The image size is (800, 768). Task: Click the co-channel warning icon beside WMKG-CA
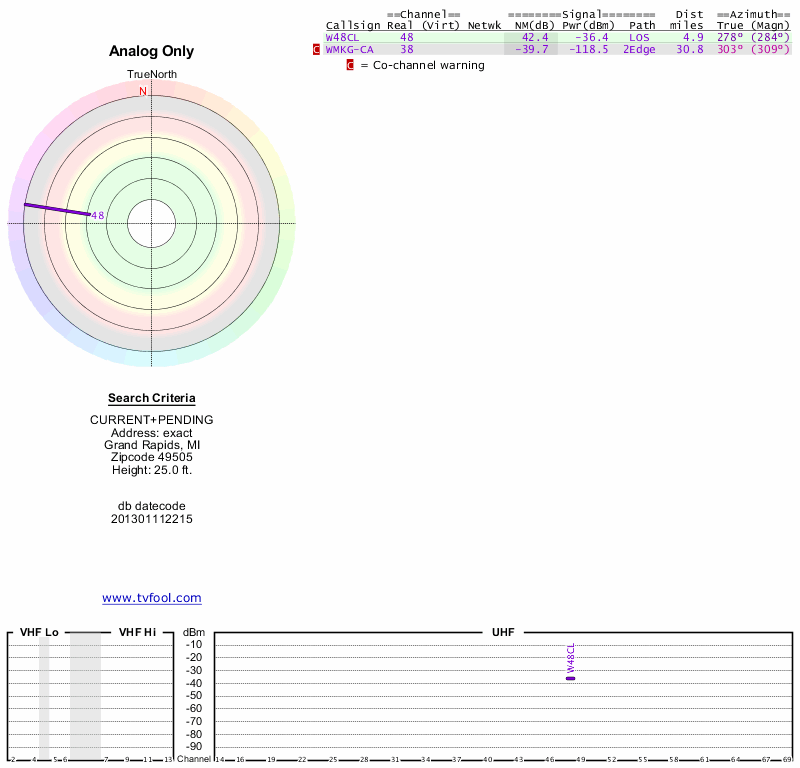[317, 49]
